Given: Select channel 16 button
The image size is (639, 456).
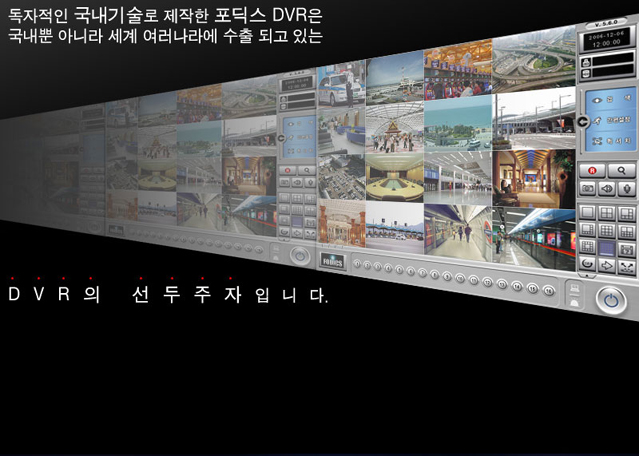Looking at the screenshot, I should [x=549, y=291].
